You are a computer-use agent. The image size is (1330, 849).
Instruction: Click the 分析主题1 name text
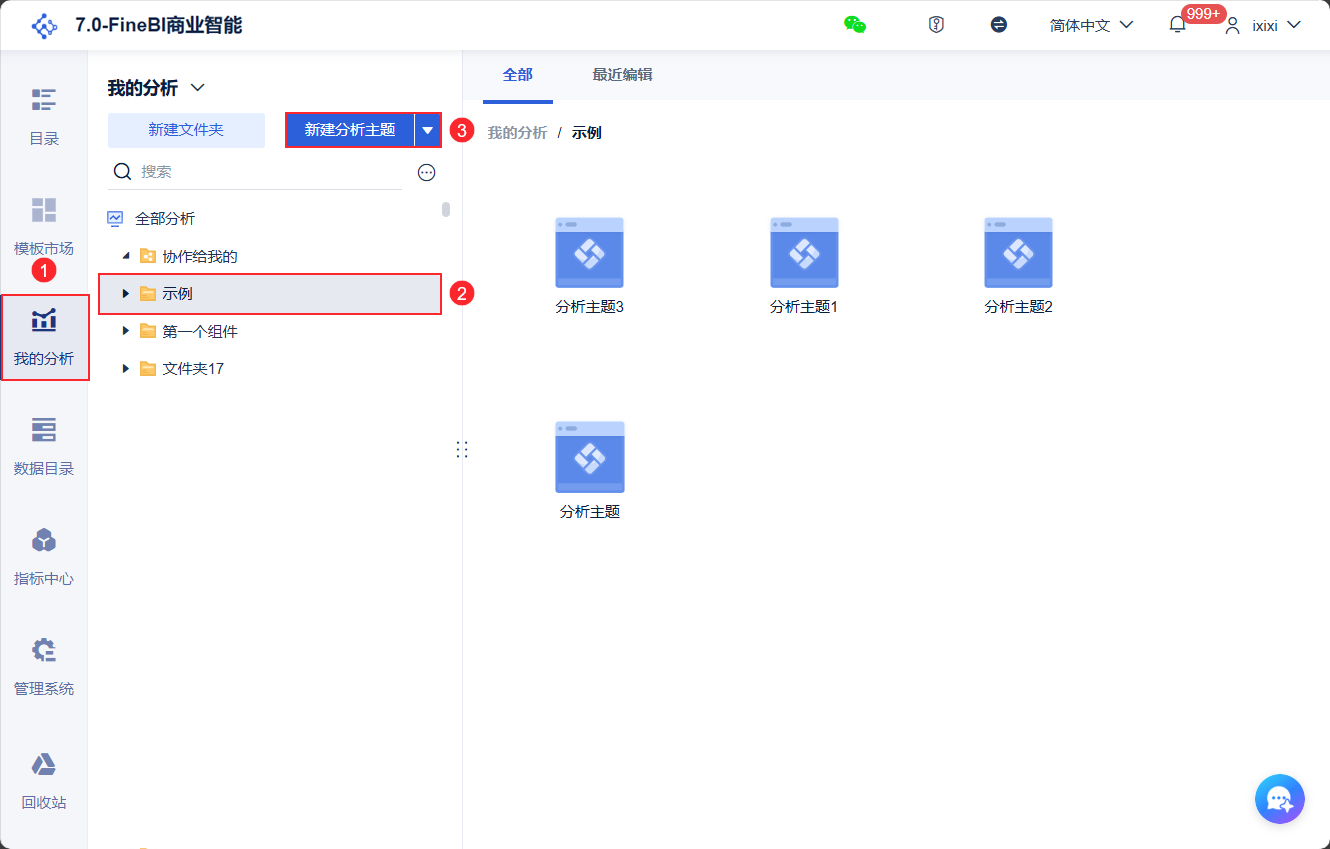coord(804,307)
